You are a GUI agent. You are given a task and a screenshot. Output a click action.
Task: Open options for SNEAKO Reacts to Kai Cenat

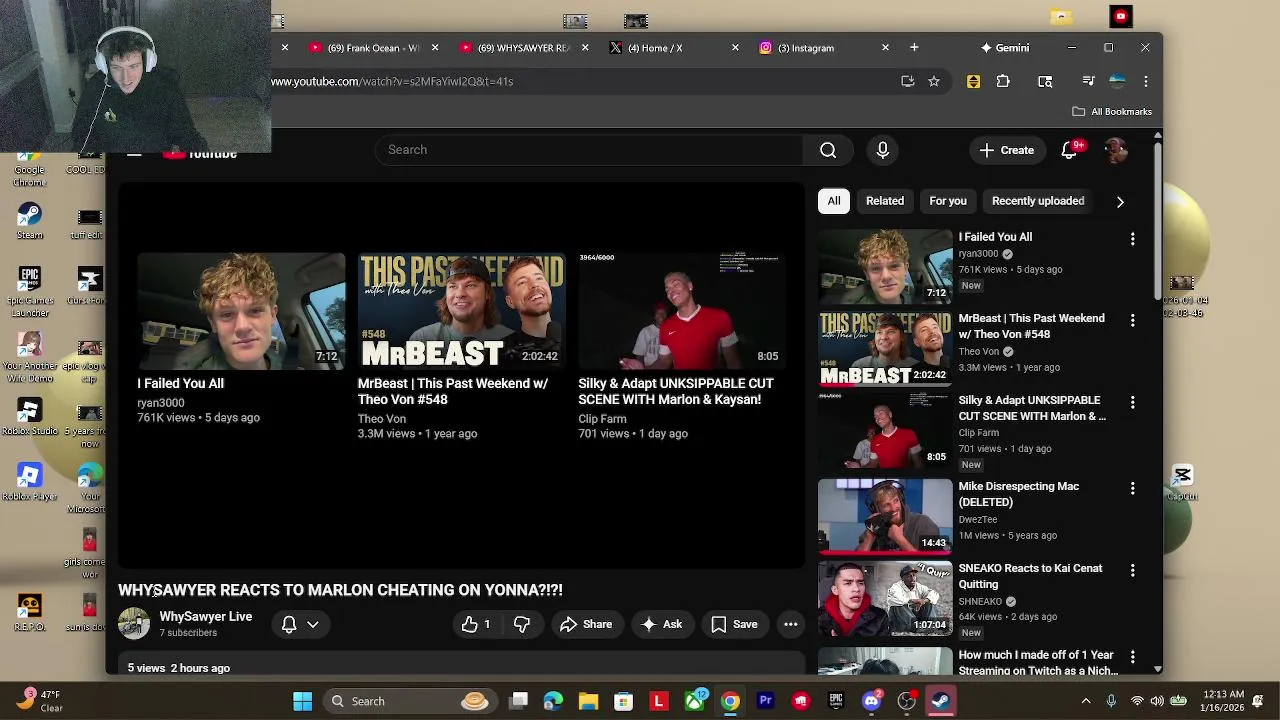[1132, 570]
